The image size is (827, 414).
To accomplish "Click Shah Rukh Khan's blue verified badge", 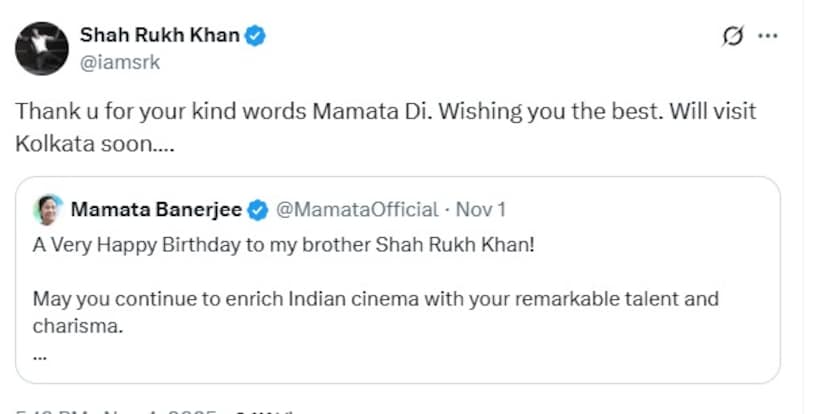I will click(x=256, y=37).
